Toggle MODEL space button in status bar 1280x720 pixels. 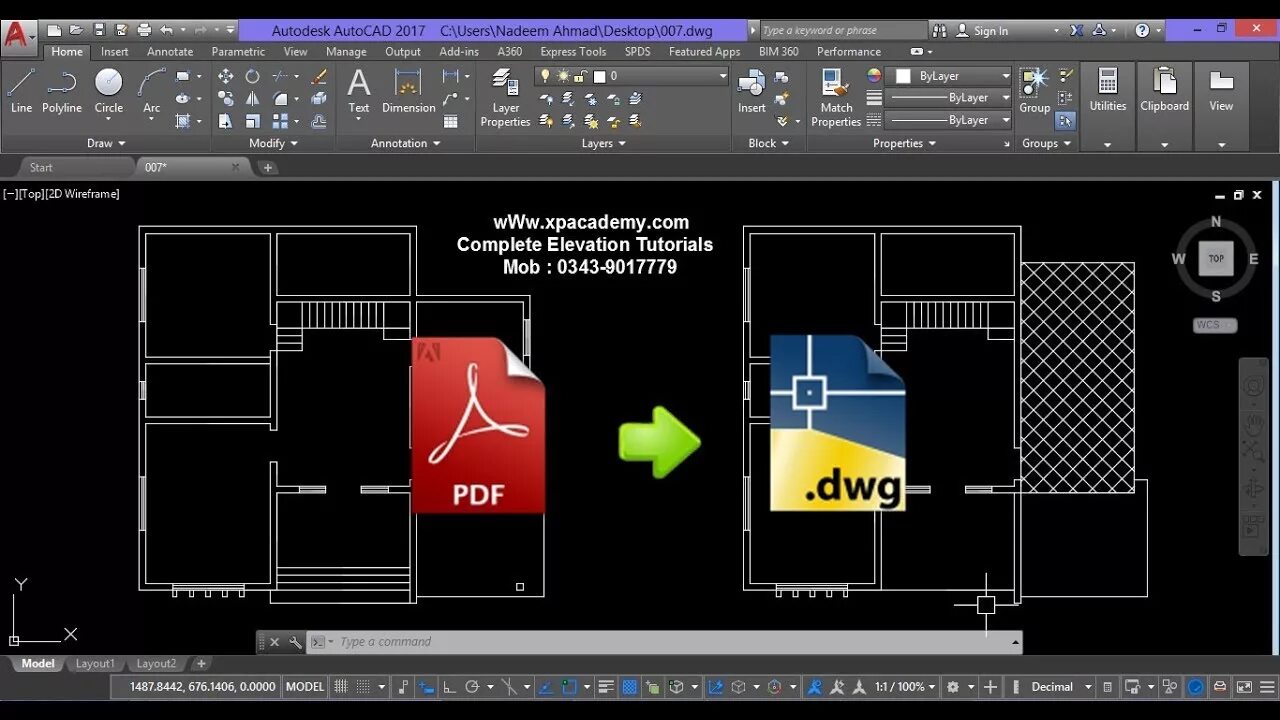point(305,687)
